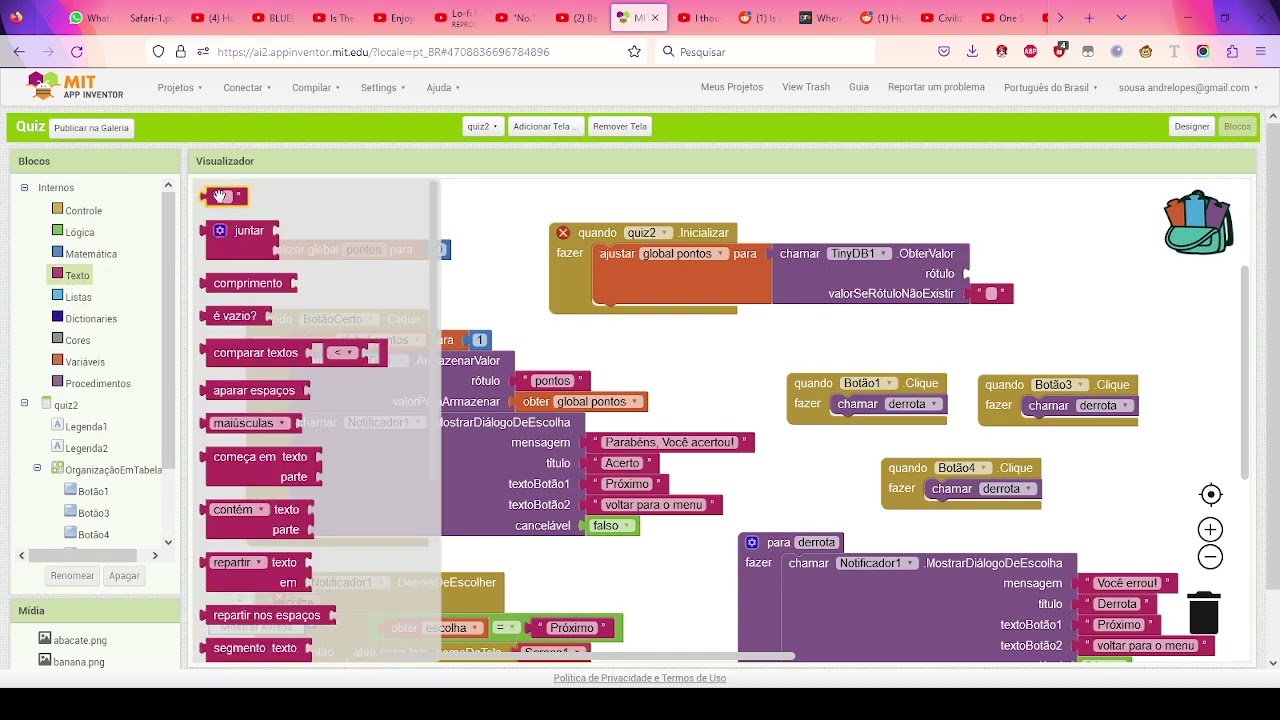Viewport: 1280px width, 720px height.
Task: Click Publicar na Galeria button
Action: [91, 128]
